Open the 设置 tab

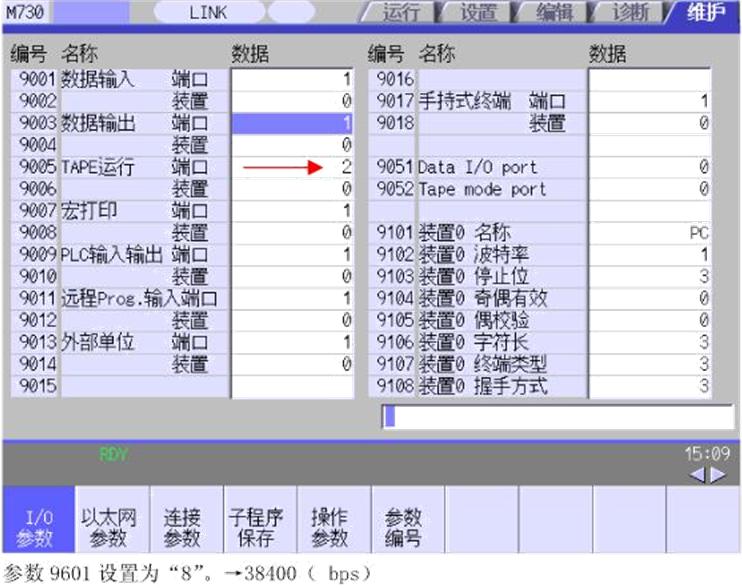pyautogui.click(x=478, y=13)
